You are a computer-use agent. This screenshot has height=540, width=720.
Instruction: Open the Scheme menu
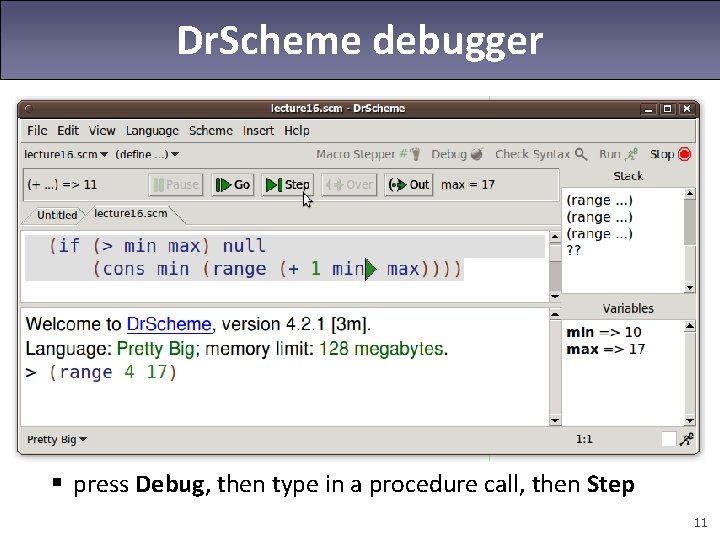coord(211,131)
